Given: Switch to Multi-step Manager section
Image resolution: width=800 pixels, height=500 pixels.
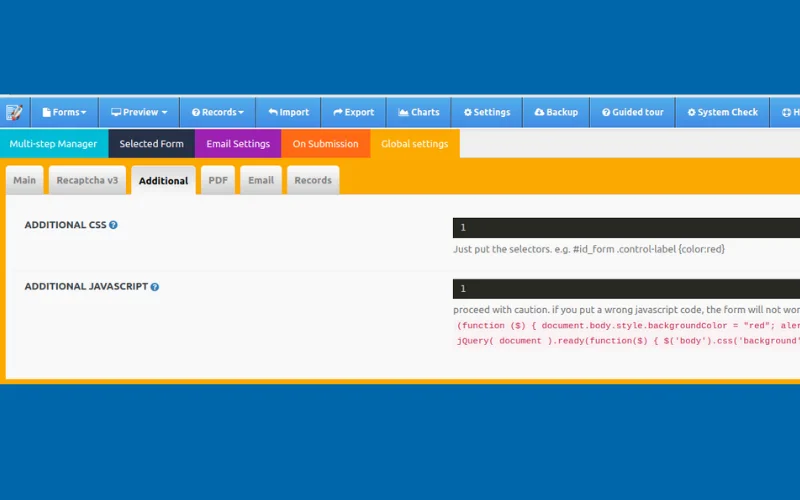Looking at the screenshot, I should pyautogui.click(x=54, y=144).
